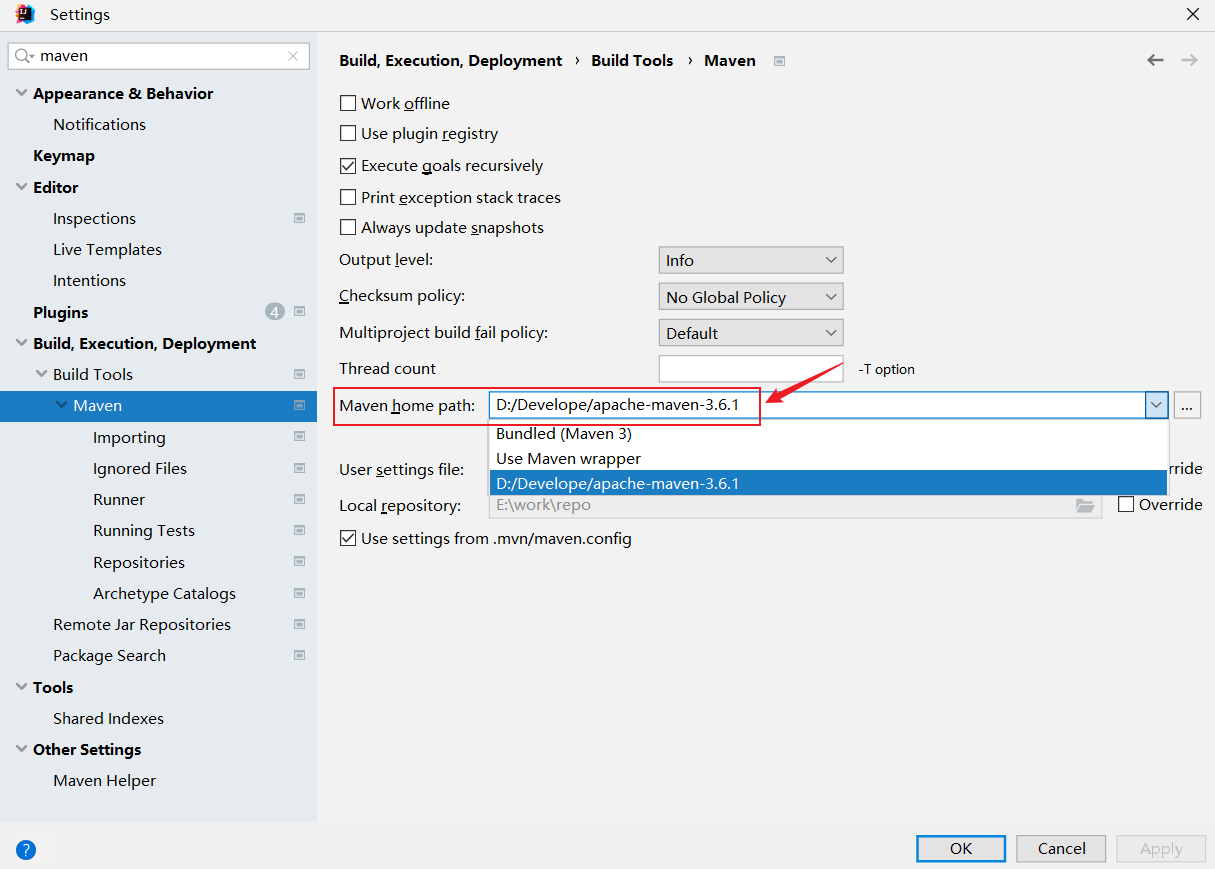Open Live Templates settings

107,249
